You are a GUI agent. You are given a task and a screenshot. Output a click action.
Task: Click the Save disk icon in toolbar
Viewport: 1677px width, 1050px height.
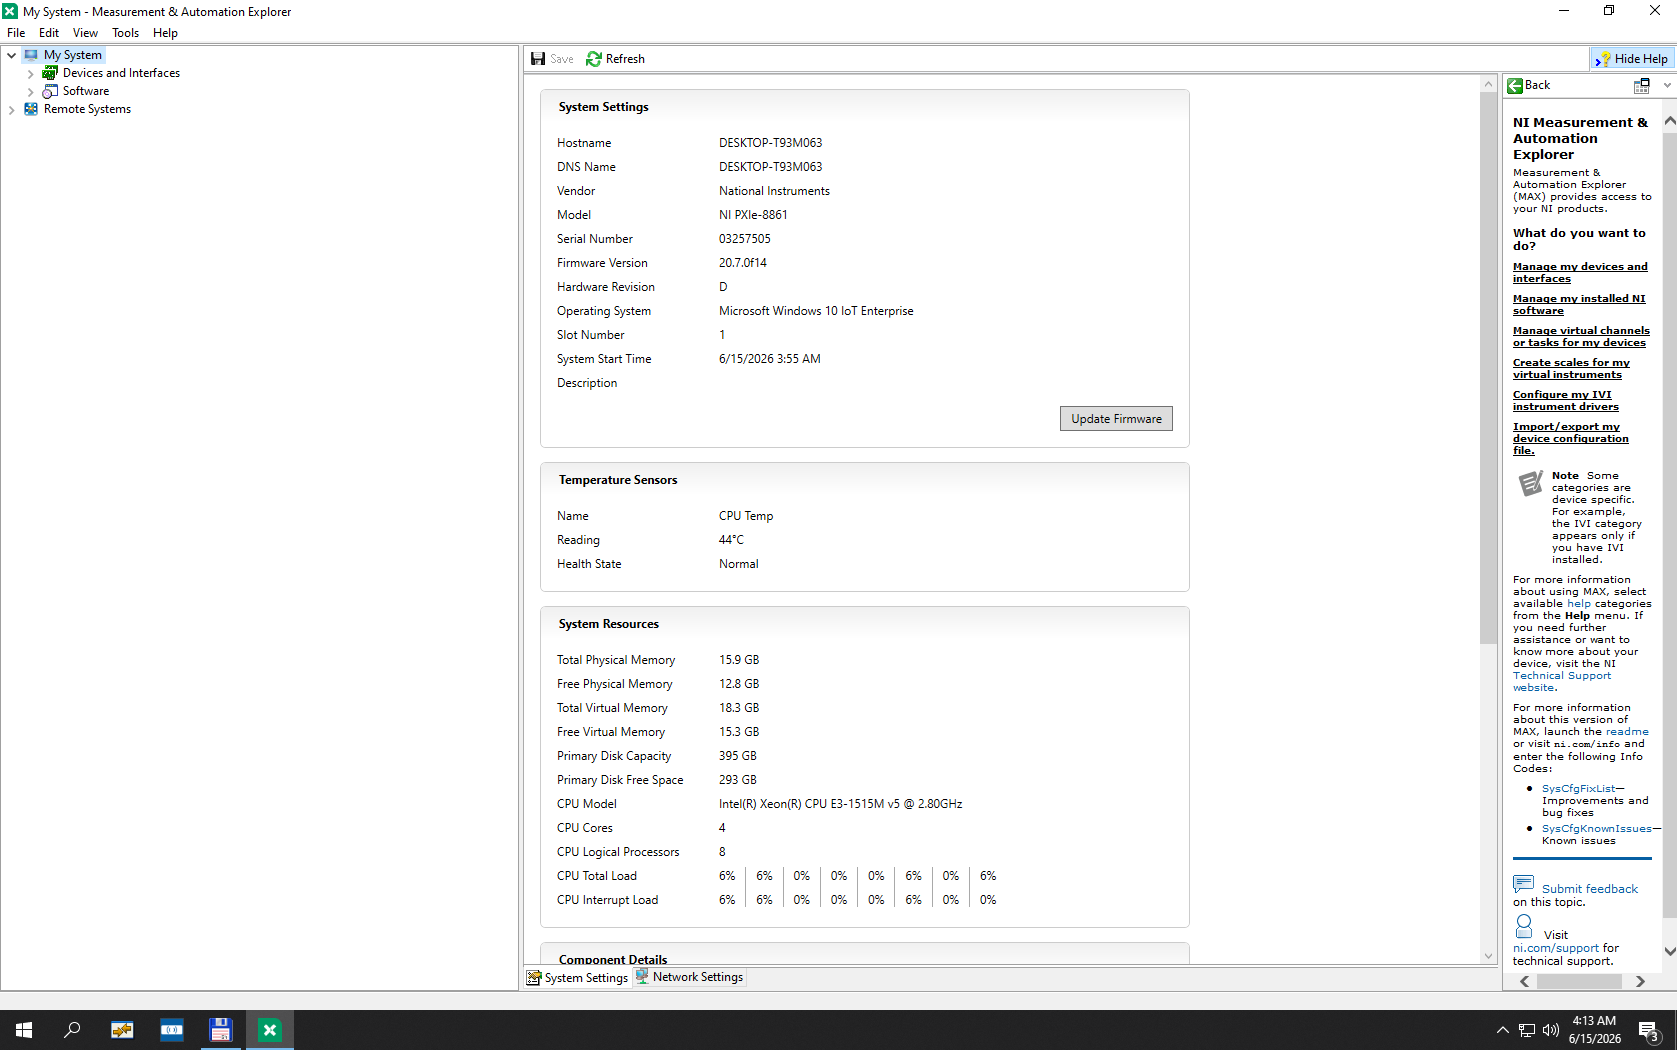pyautogui.click(x=538, y=59)
